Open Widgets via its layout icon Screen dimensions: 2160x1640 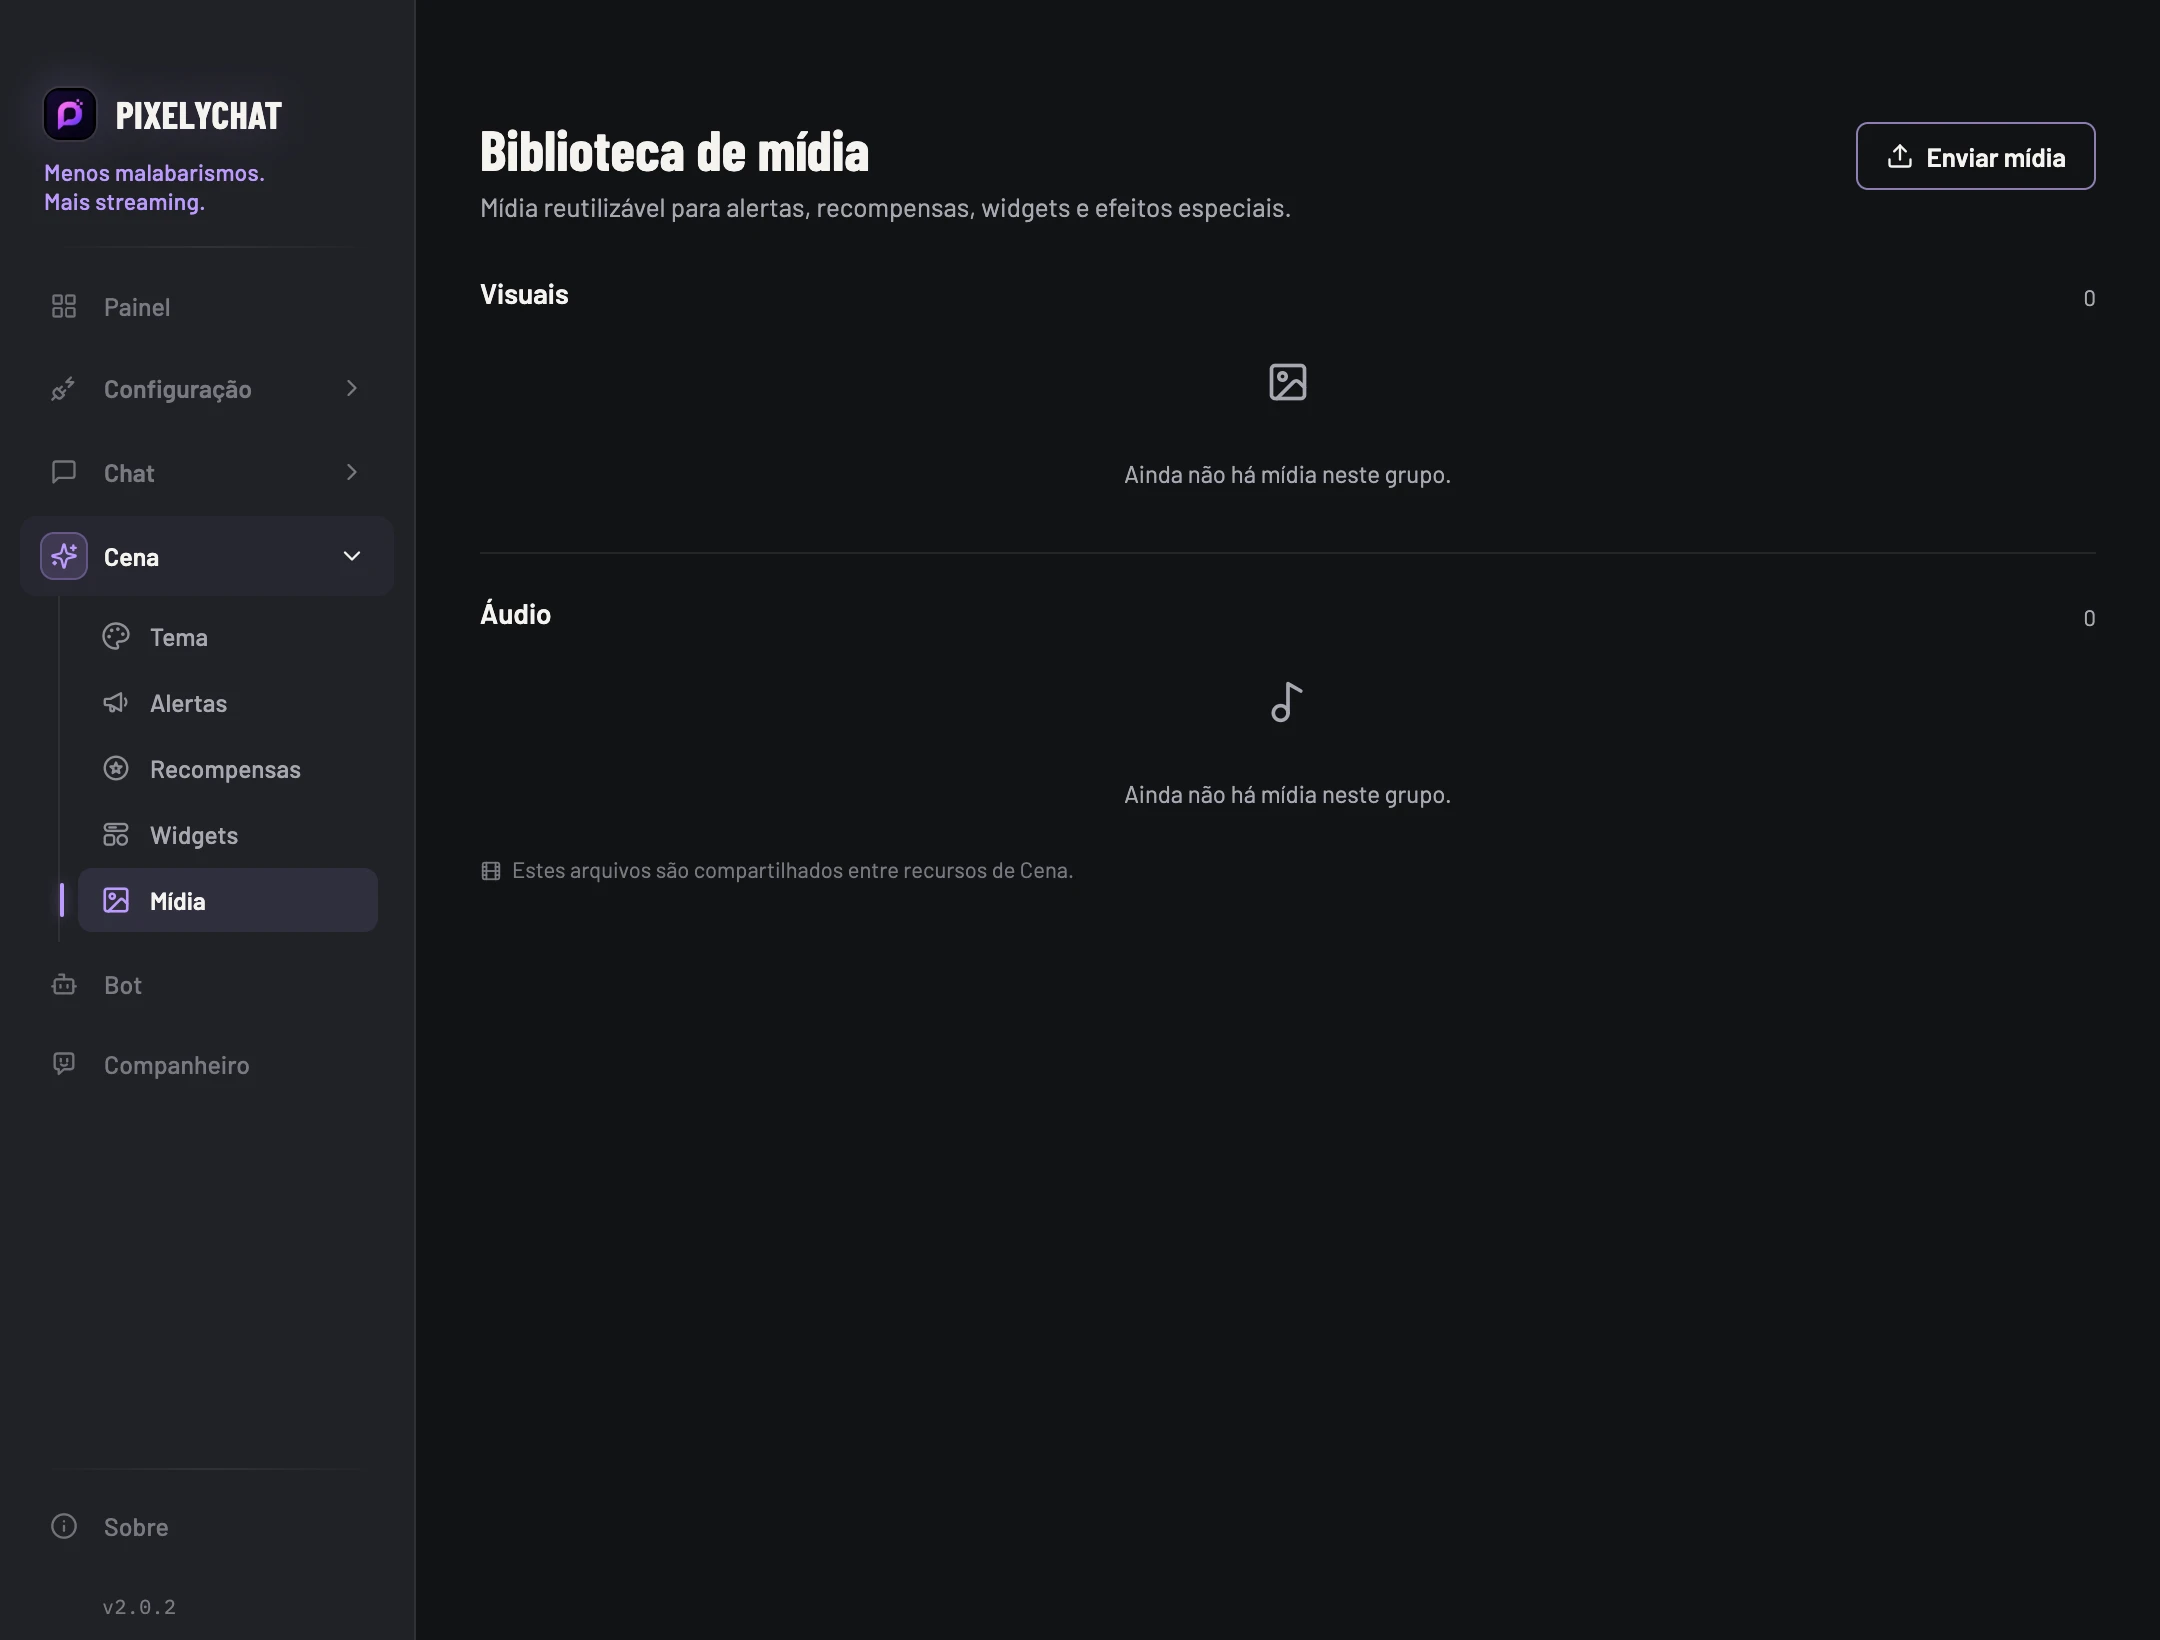point(116,834)
